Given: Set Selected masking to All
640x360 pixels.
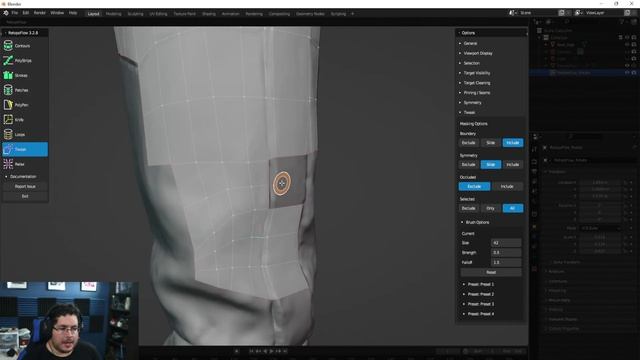Looking at the screenshot, I should [513, 208].
